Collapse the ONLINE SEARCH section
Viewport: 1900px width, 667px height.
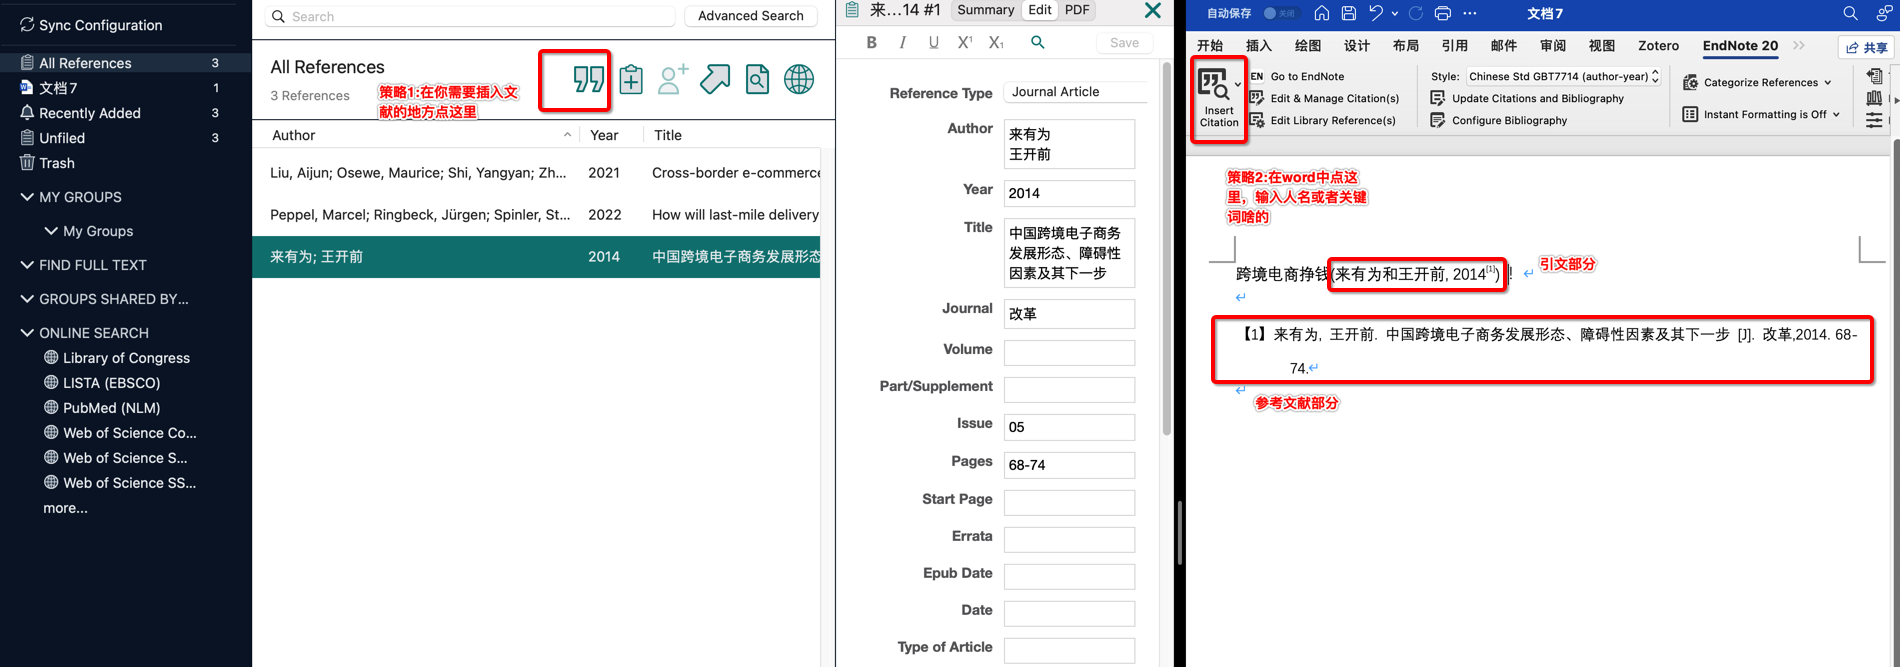(27, 333)
